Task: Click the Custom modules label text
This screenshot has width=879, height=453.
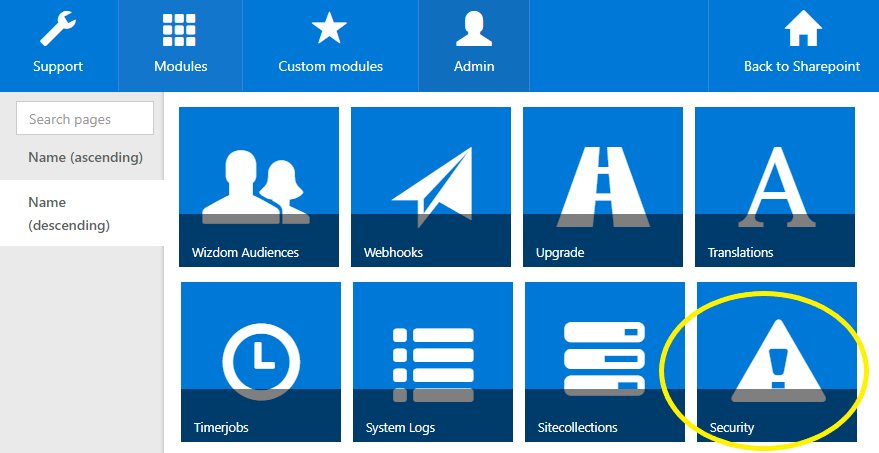Action: coord(331,66)
